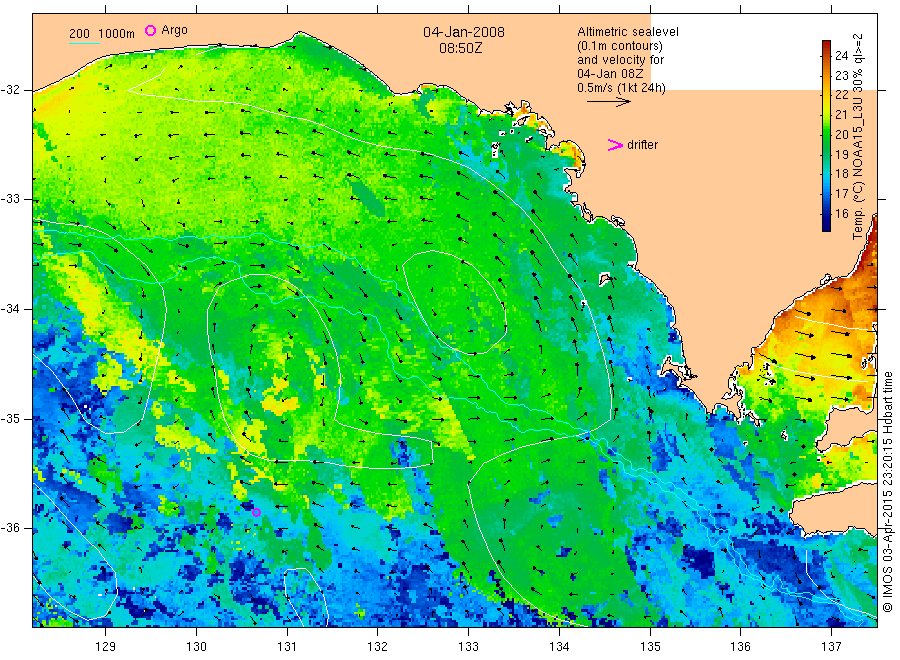
Task: Click the longitude label 135
Action: pyautogui.click(x=650, y=647)
